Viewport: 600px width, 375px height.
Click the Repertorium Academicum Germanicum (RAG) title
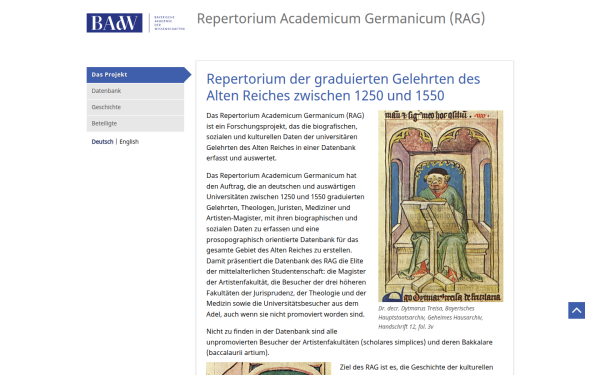click(341, 18)
